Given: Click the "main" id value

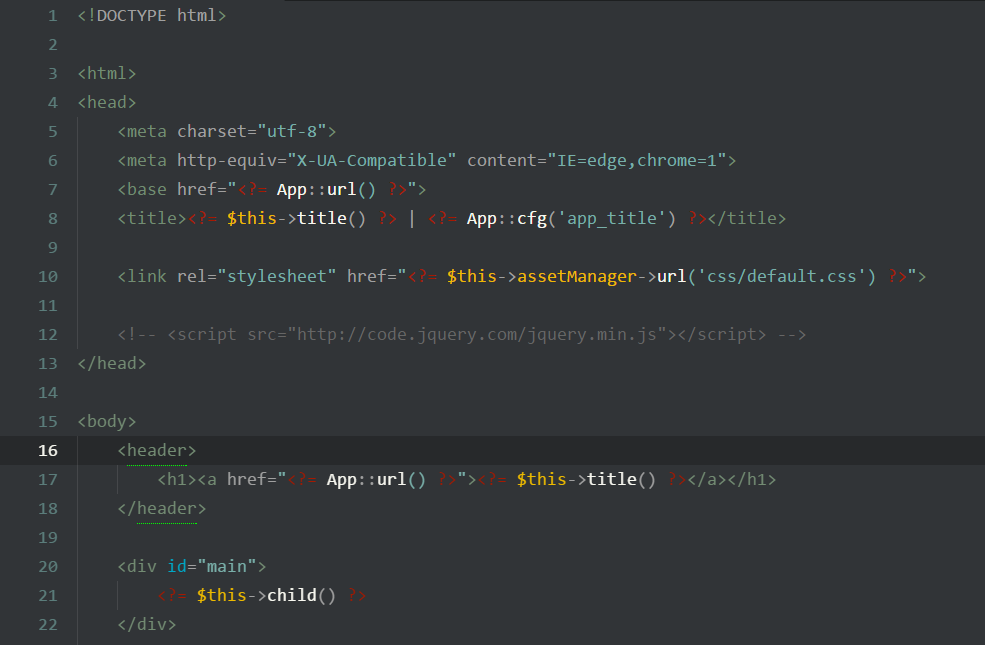Looking at the screenshot, I should coord(227,566).
